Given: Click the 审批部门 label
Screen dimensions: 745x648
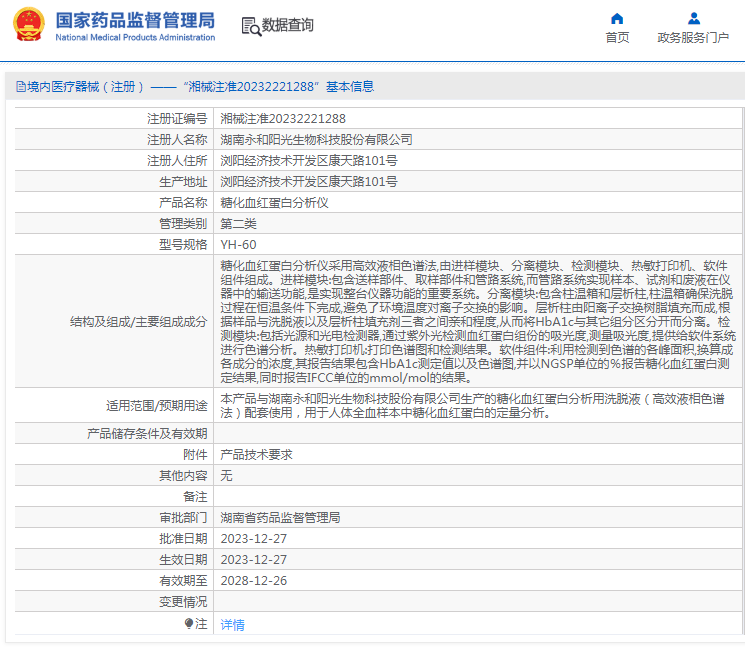Looking at the screenshot, I should click(183, 517).
